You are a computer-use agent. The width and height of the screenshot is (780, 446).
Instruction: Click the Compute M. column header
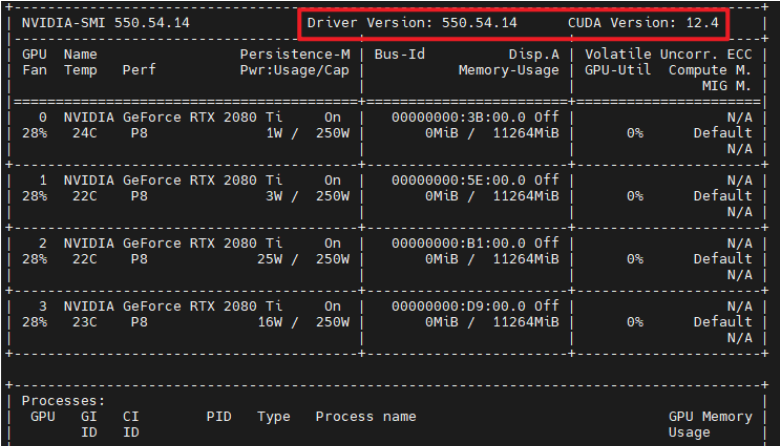point(710,70)
